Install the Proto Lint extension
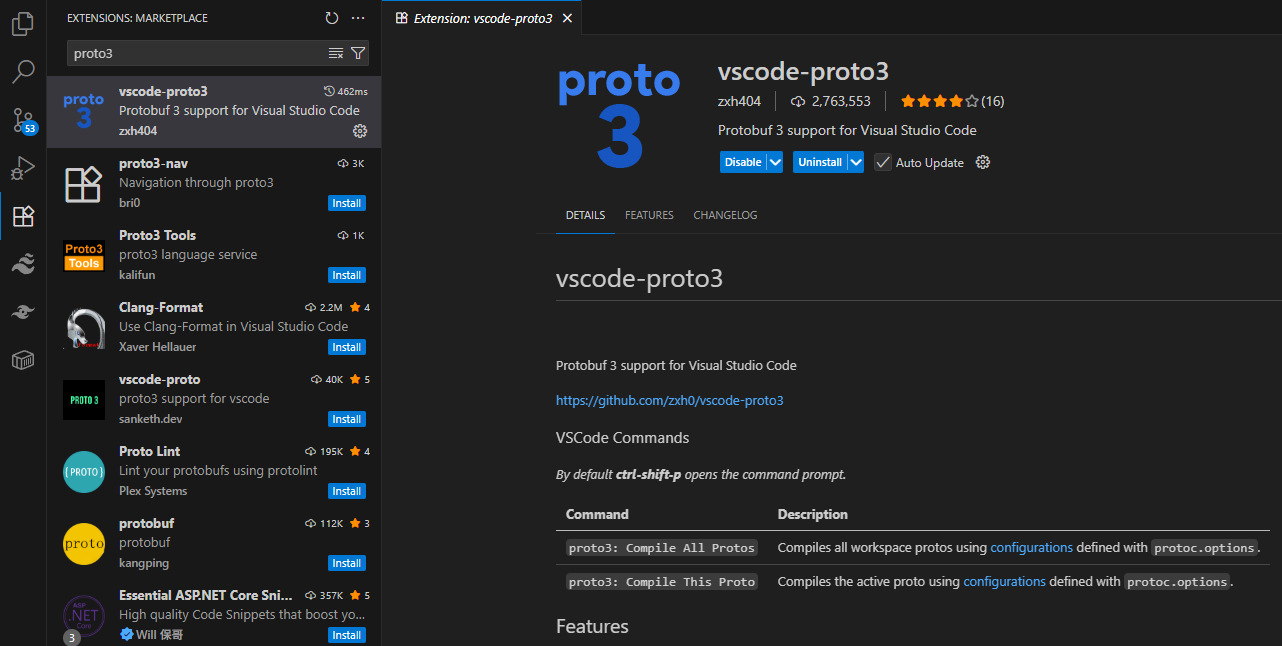1282x646 pixels. pyautogui.click(x=347, y=491)
